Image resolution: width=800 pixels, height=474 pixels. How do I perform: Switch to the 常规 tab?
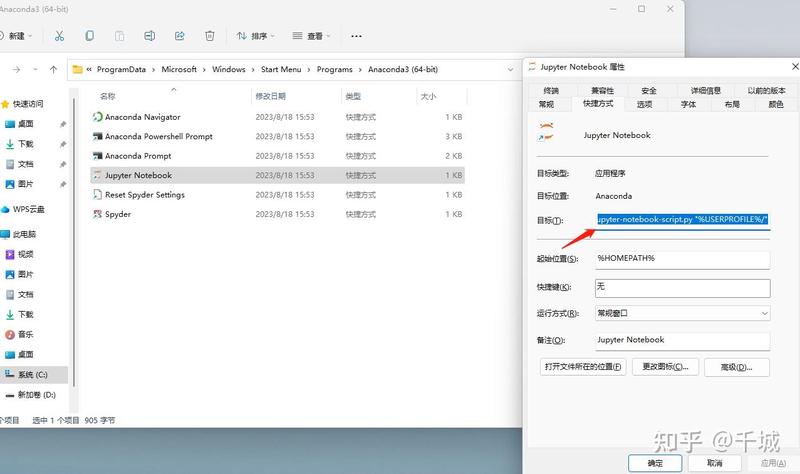pyautogui.click(x=546, y=104)
